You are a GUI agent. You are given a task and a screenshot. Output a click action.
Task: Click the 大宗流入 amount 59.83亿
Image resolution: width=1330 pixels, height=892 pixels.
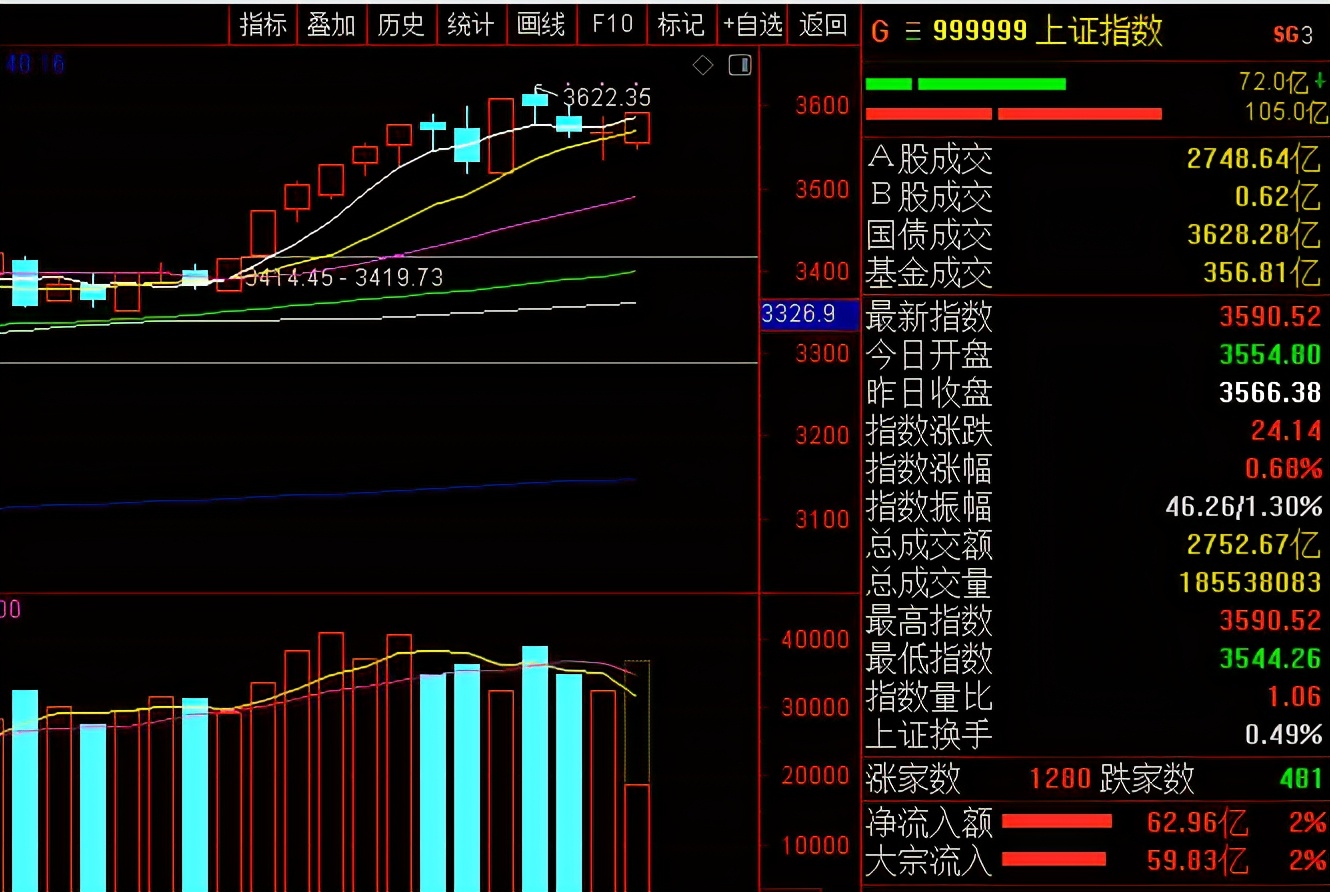[x=1198, y=860]
